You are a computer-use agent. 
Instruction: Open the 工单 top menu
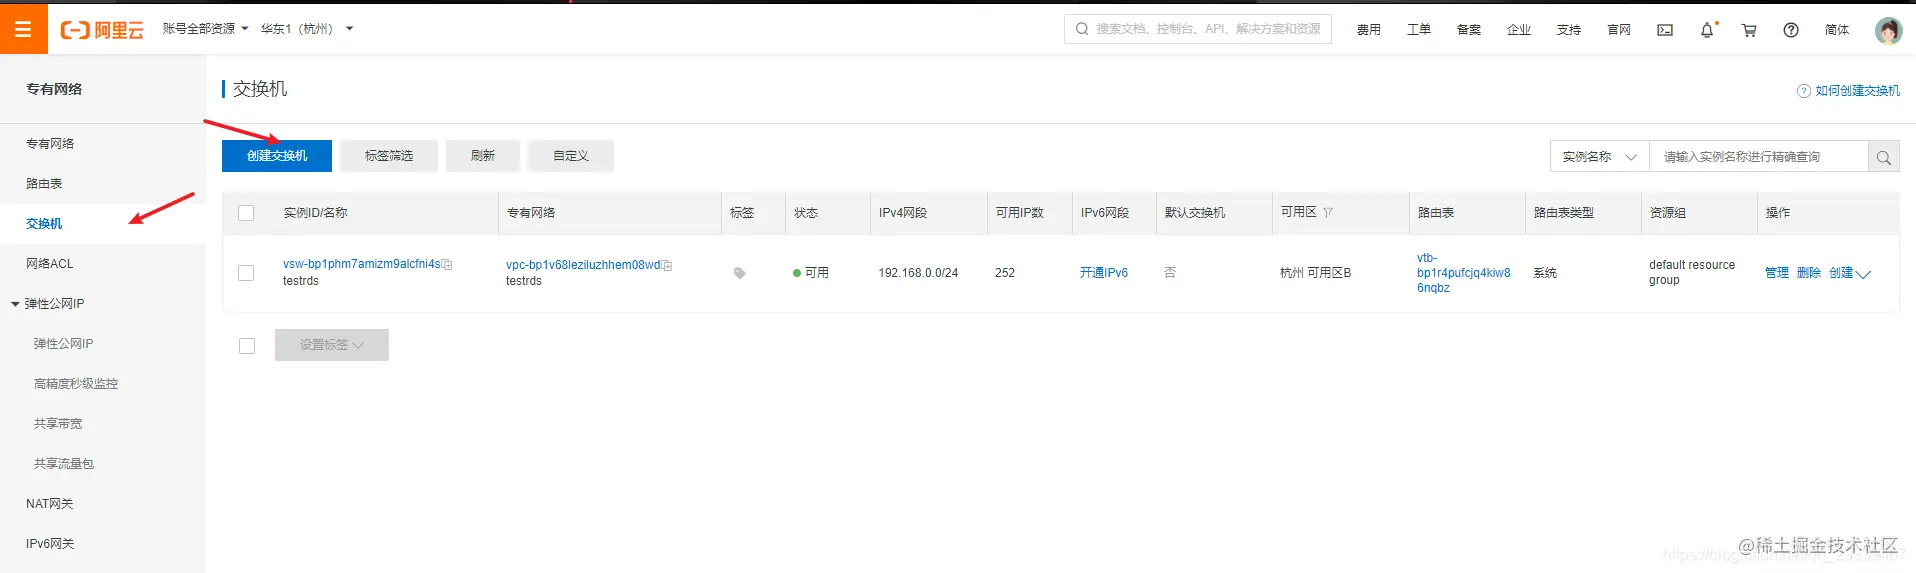click(x=1419, y=30)
